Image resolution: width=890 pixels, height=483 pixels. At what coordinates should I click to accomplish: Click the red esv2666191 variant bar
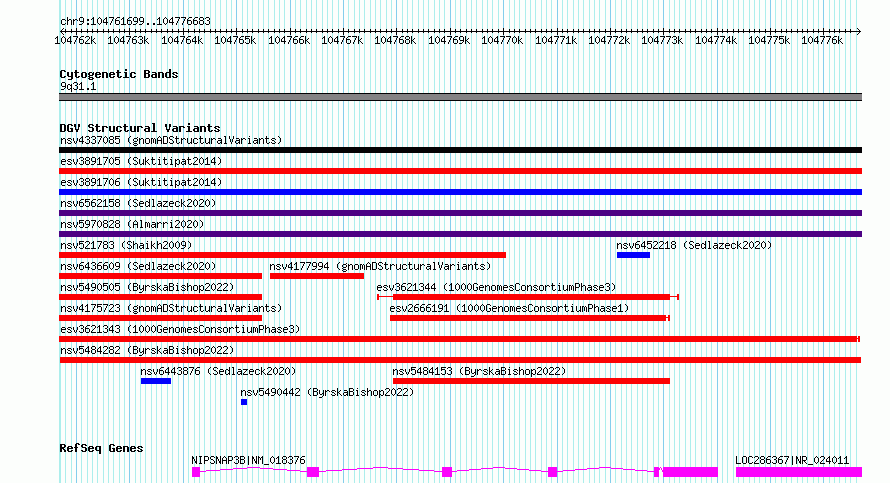coord(528,318)
